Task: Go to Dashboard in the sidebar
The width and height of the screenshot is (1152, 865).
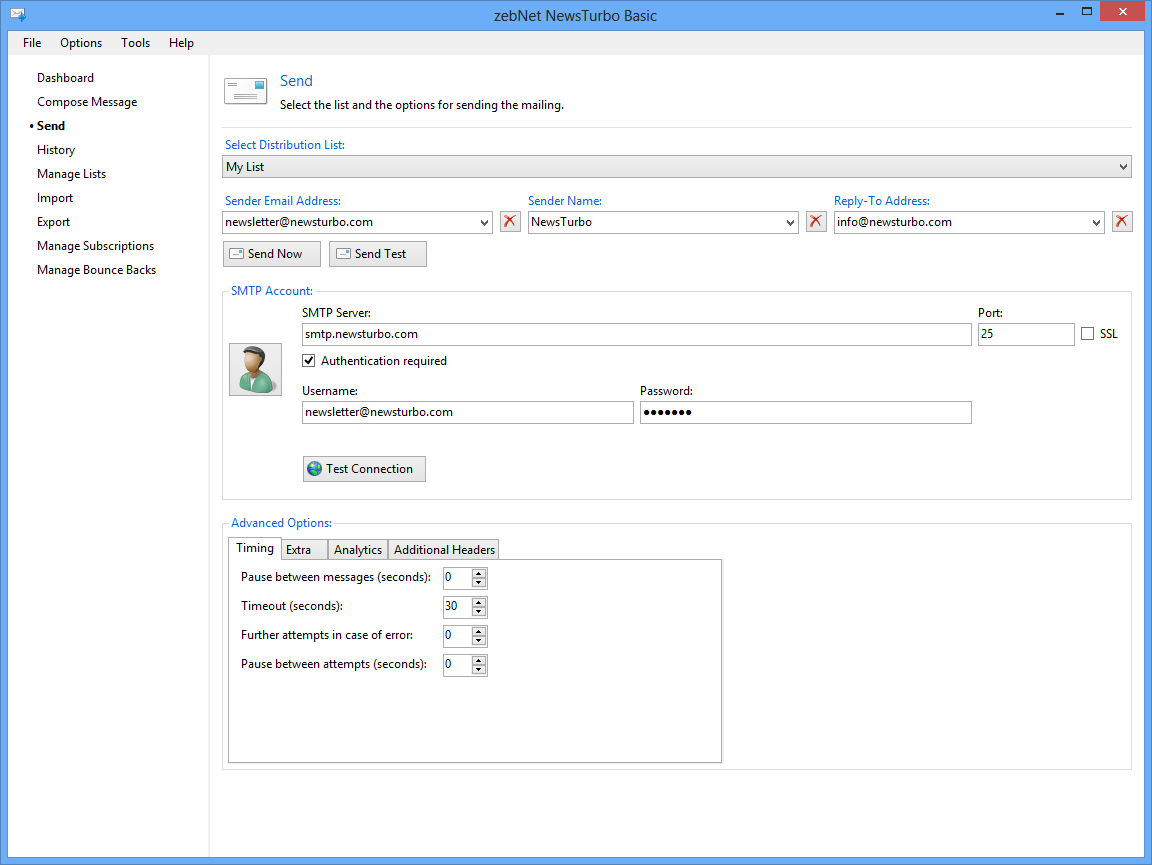Action: click(x=65, y=78)
